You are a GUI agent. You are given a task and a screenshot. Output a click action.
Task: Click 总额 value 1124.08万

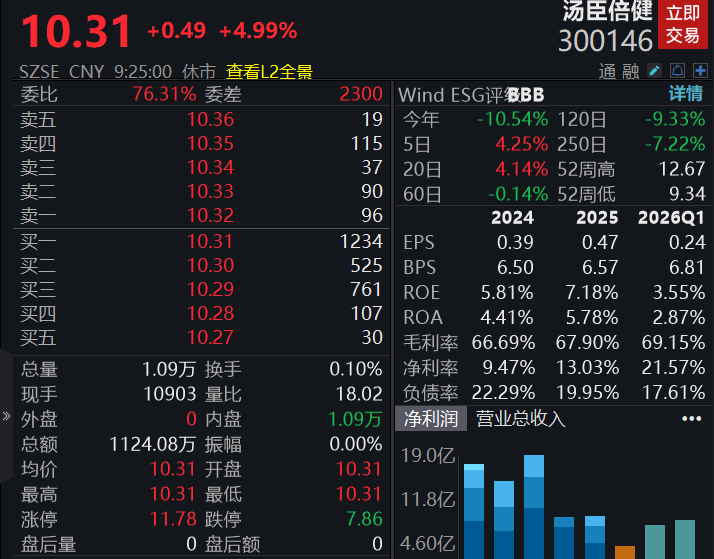[153, 444]
